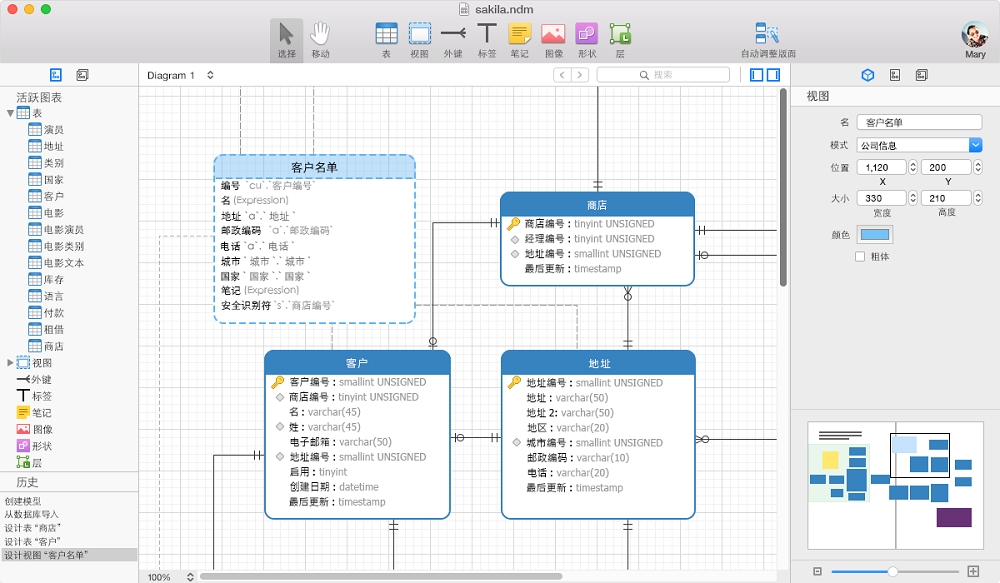Show the model tree icon in left panel
The width and height of the screenshot is (1000, 583).
tap(56, 75)
